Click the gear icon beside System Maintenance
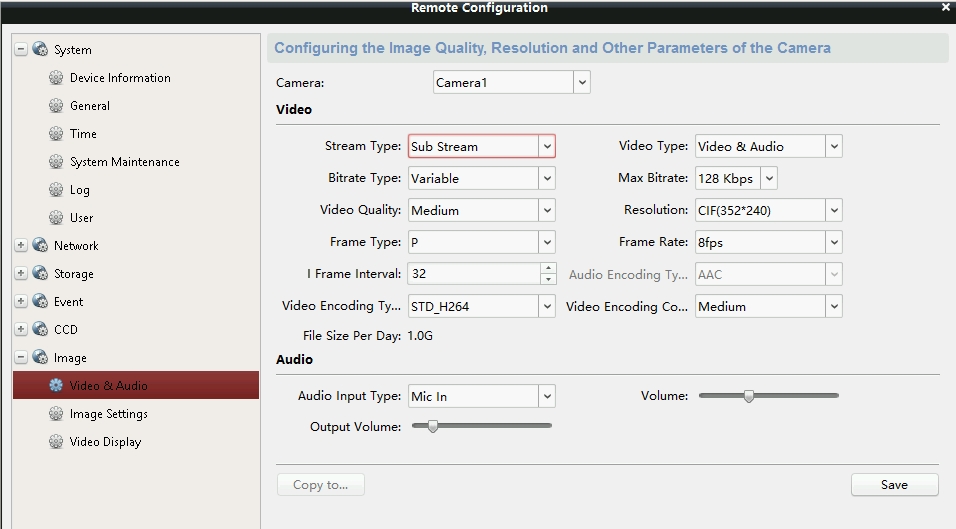956x529 pixels. pyautogui.click(x=56, y=162)
